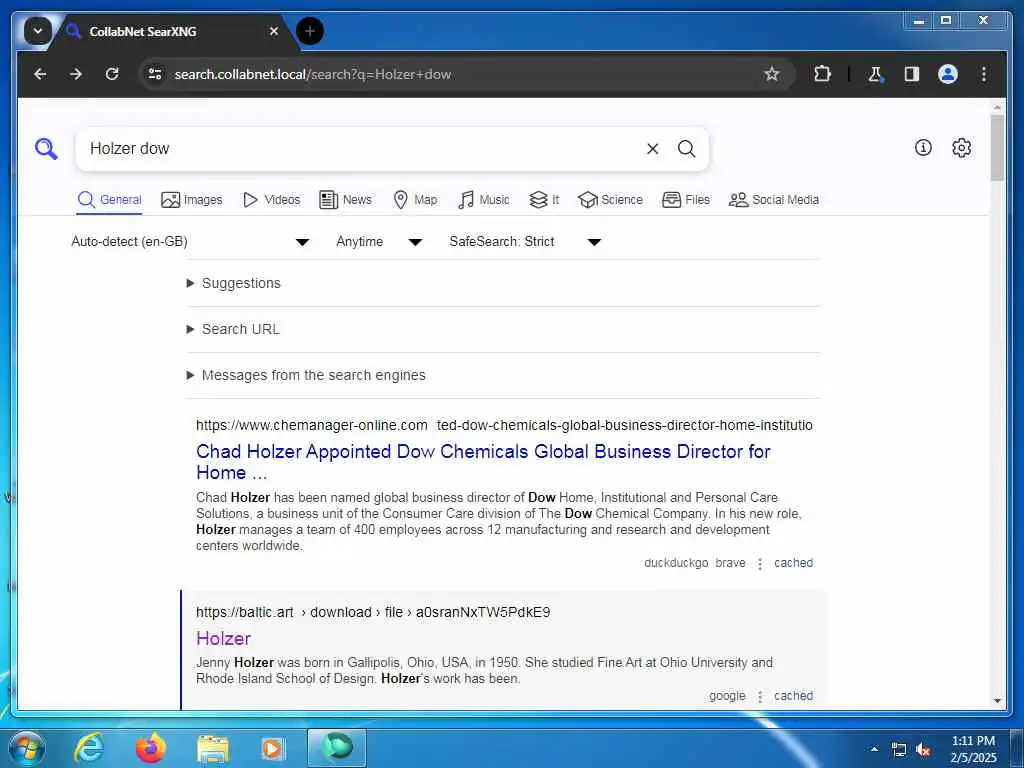This screenshot has width=1024, height=768.
Task: Switch to Science search tab
Action: pos(610,200)
